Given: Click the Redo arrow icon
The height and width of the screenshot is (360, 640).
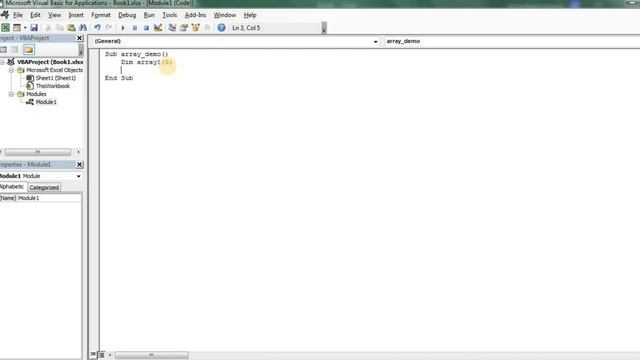Looking at the screenshot, I should [x=109, y=28].
